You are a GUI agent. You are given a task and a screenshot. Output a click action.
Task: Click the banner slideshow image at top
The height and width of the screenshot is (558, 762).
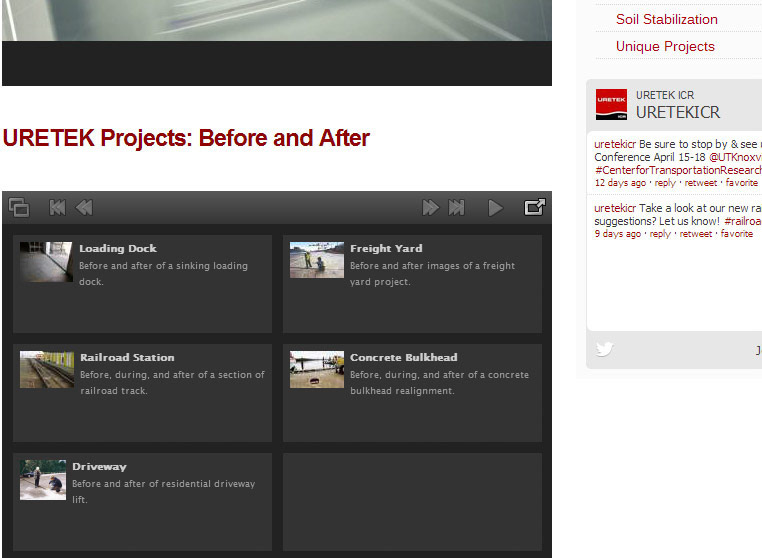pyautogui.click(x=277, y=20)
